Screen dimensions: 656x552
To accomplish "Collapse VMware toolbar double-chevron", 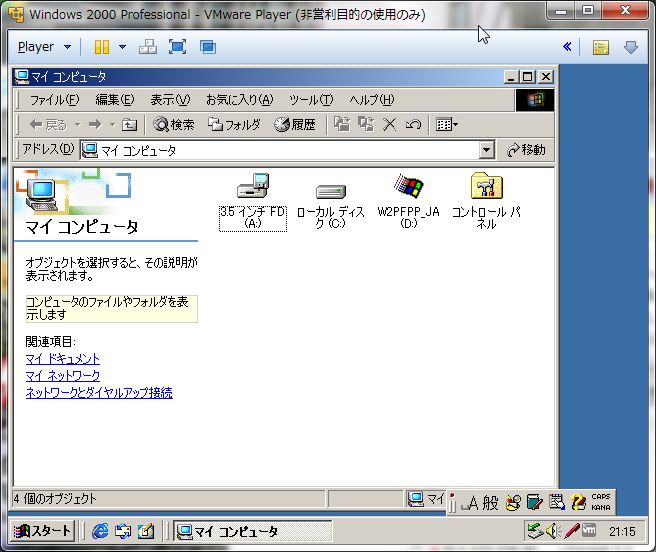I will (567, 46).
